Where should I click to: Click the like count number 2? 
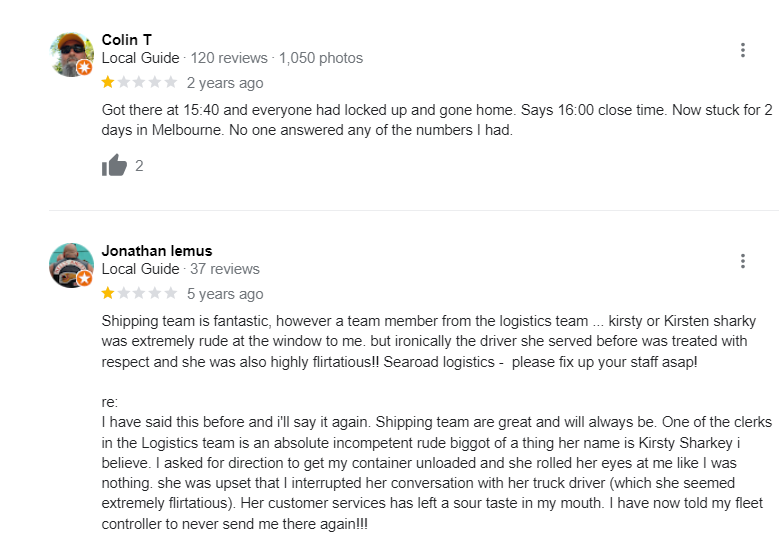(139, 166)
